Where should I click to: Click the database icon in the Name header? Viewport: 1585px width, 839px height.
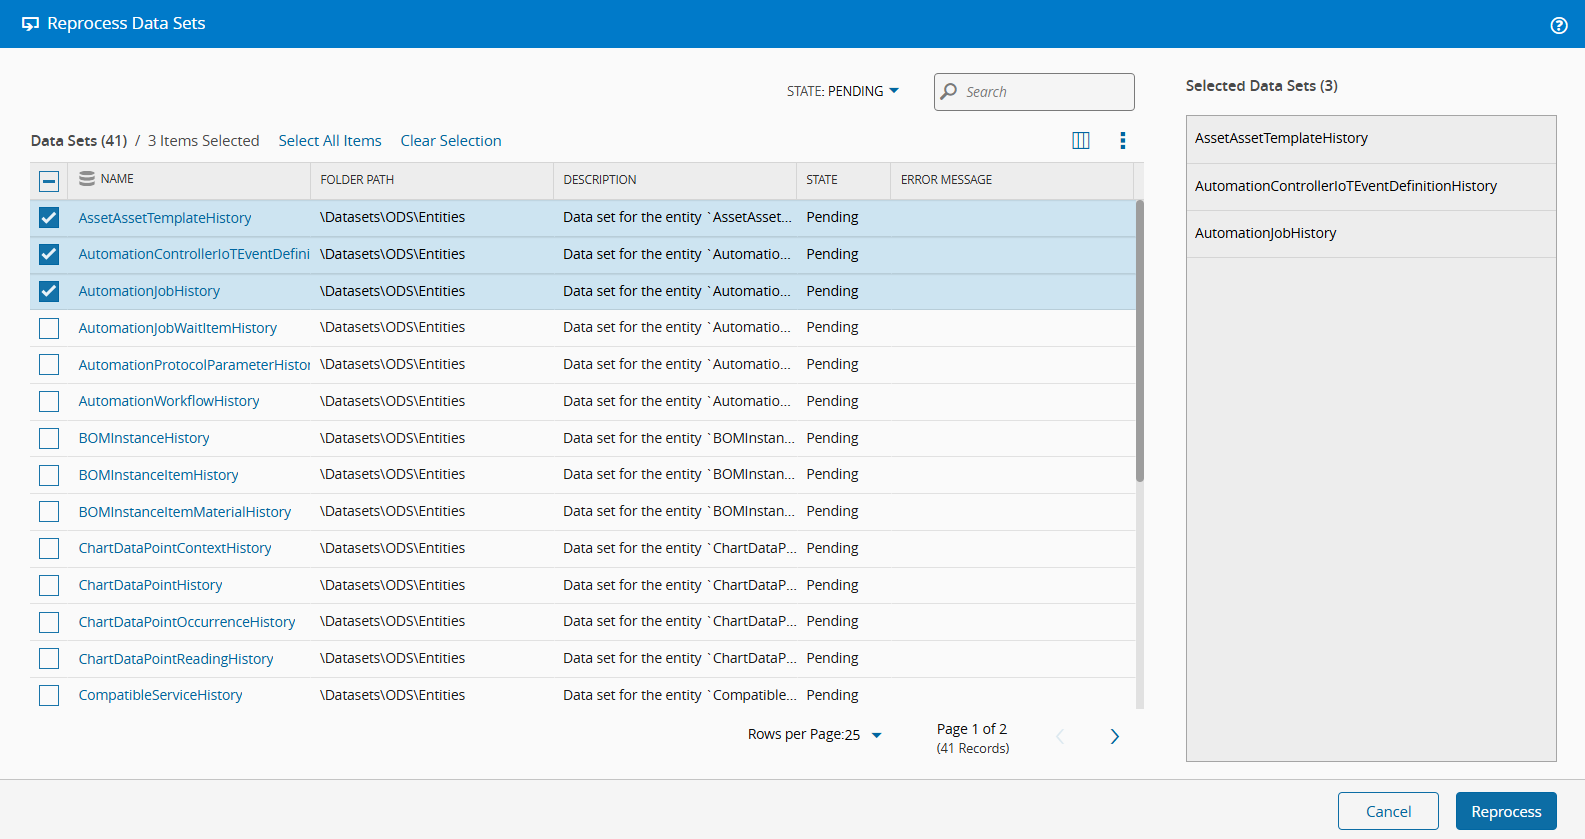(x=87, y=179)
